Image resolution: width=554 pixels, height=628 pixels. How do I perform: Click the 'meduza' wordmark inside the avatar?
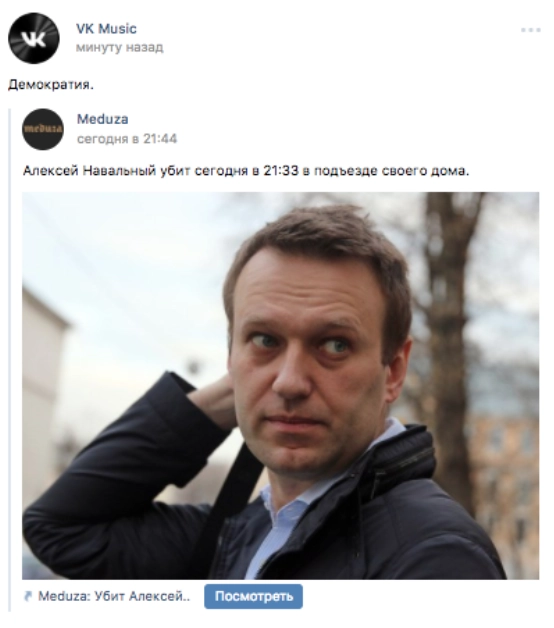pyautogui.click(x=43, y=129)
